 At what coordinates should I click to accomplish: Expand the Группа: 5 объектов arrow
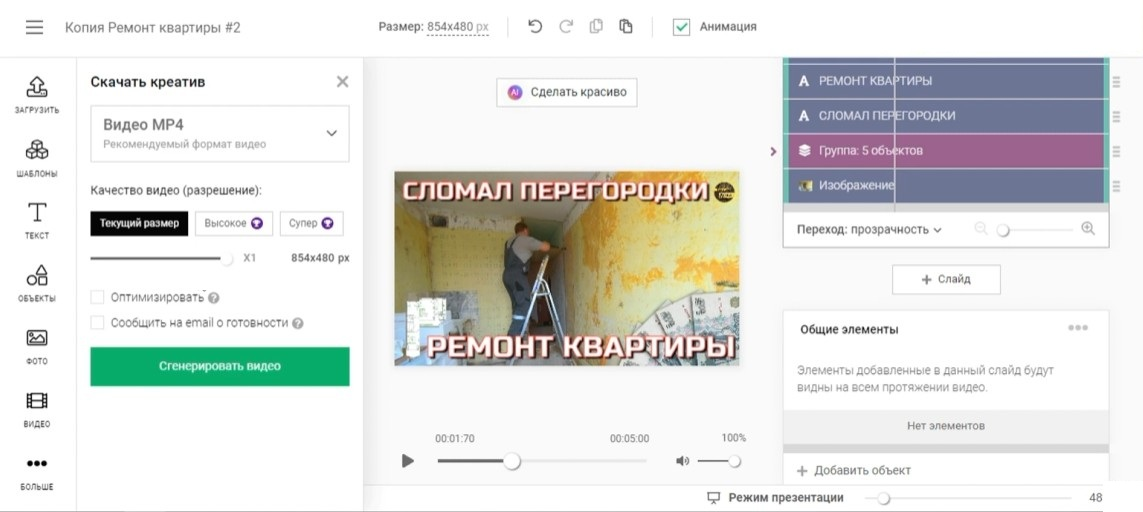(x=773, y=152)
